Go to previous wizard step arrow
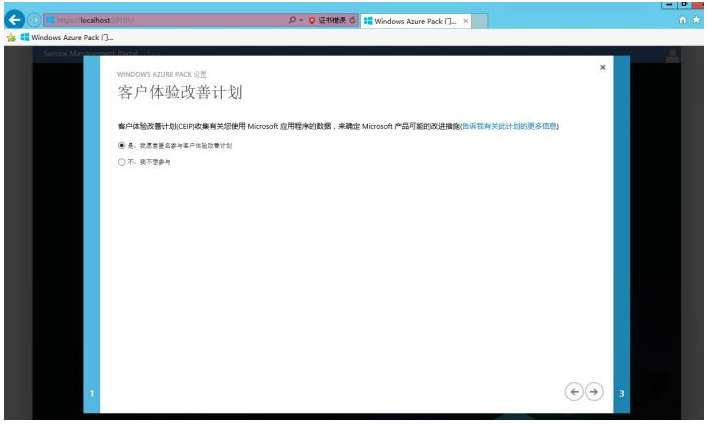Viewport: 707px width, 425px height. tap(574, 392)
